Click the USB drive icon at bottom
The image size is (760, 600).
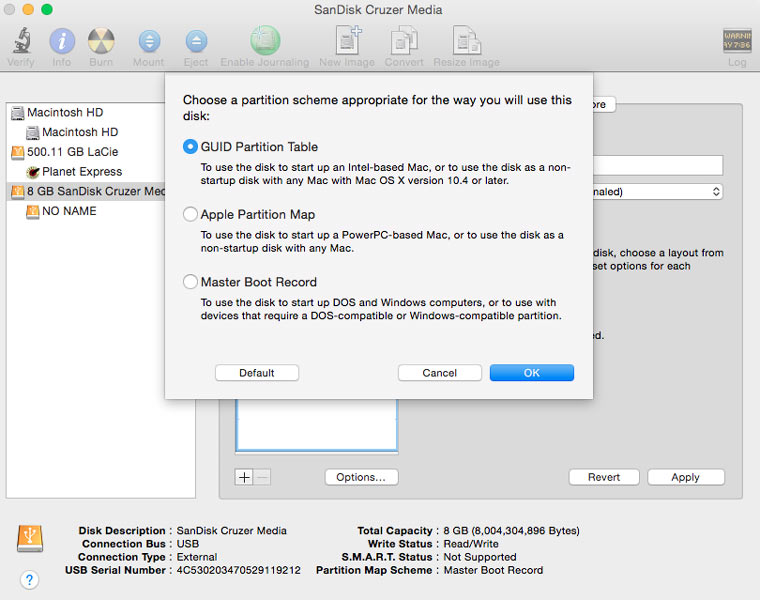tap(30, 538)
